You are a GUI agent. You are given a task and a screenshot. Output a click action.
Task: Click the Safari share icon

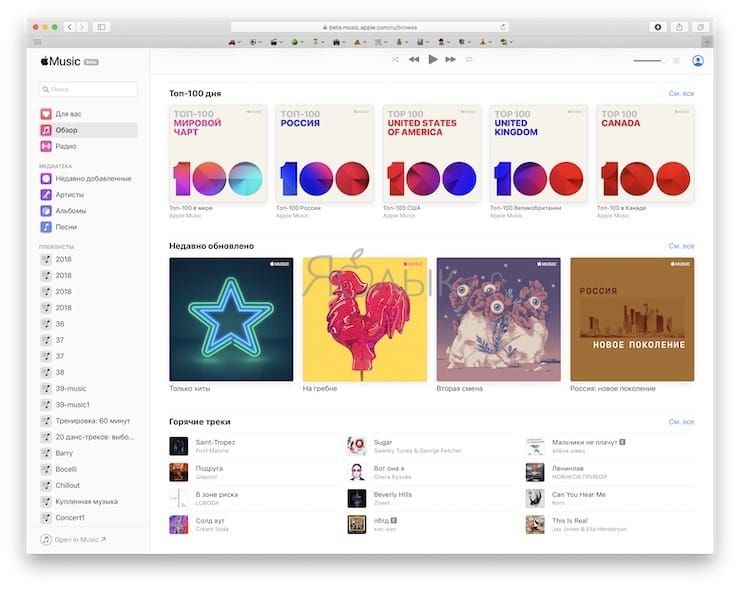coord(679,27)
